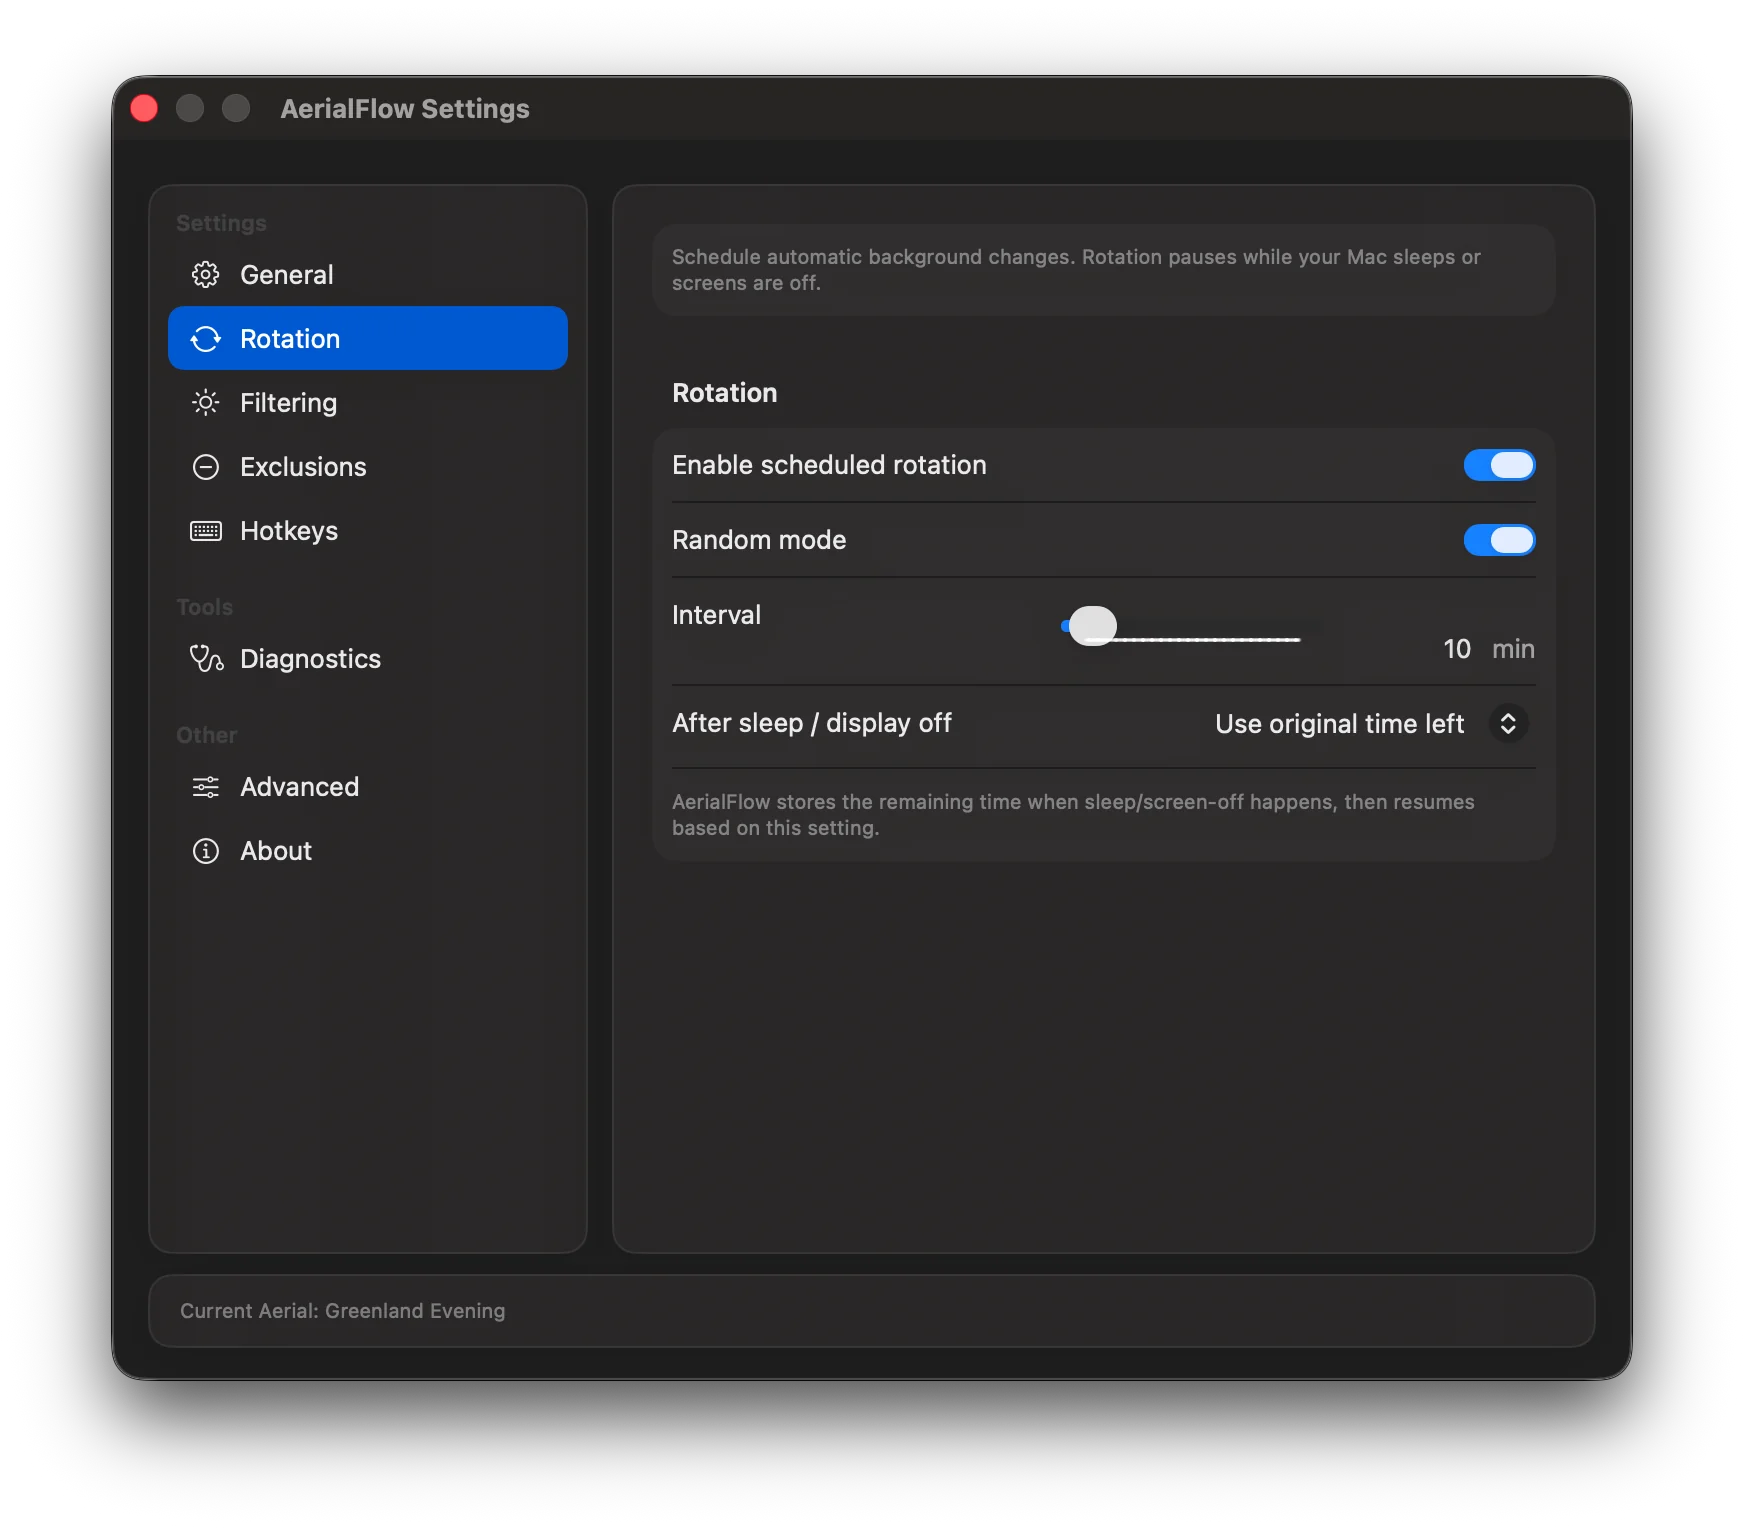
Task: Turn off Random mode
Action: 1498,540
